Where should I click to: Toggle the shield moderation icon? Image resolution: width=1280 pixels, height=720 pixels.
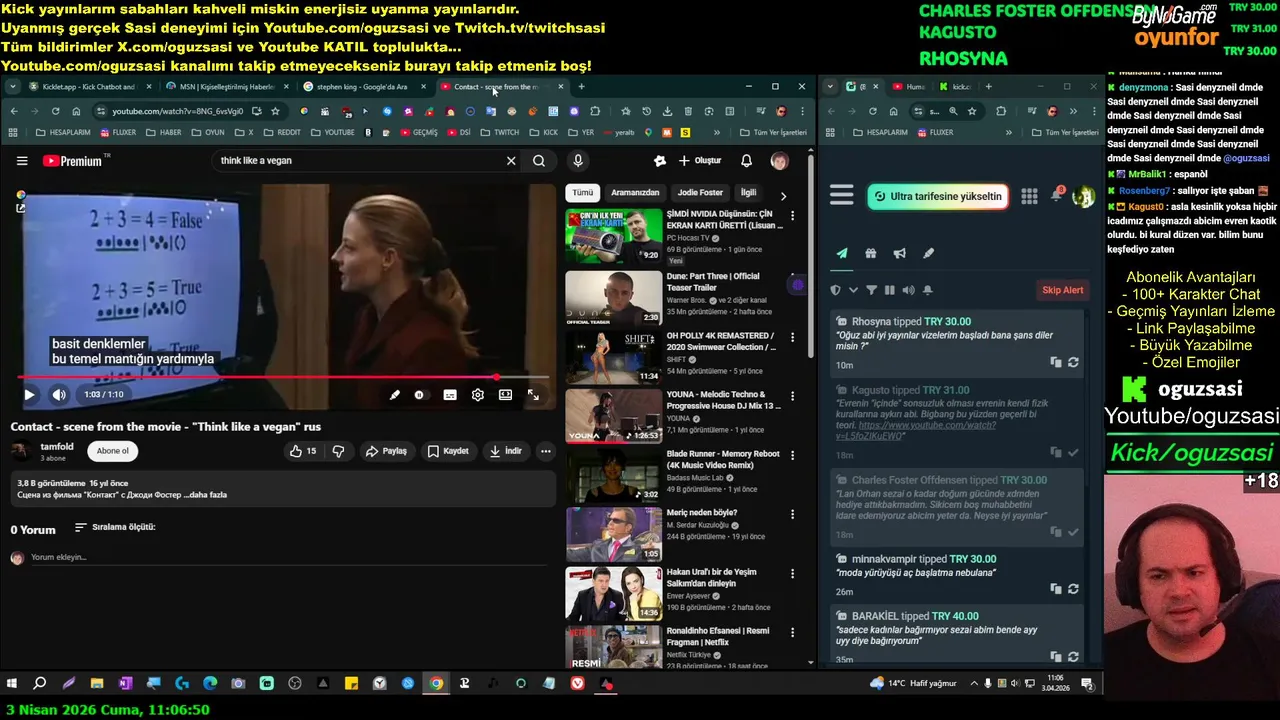836,290
